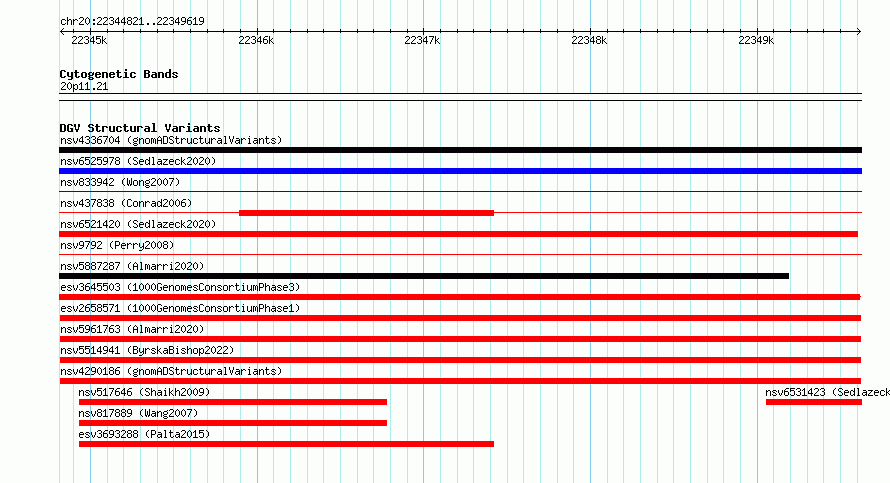Click the 22347k ruler label
Screen dimensions: 890x483
422,40
